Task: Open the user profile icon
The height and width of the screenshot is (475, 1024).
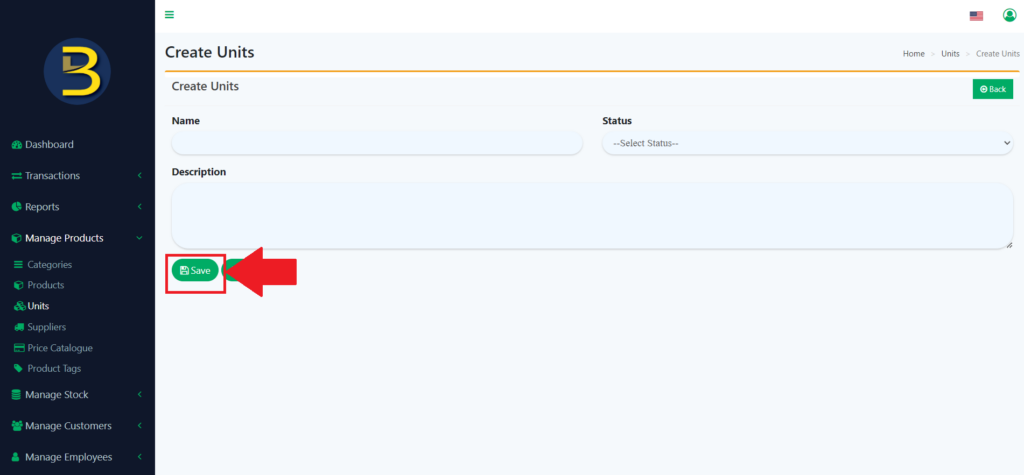Action: point(1008,15)
